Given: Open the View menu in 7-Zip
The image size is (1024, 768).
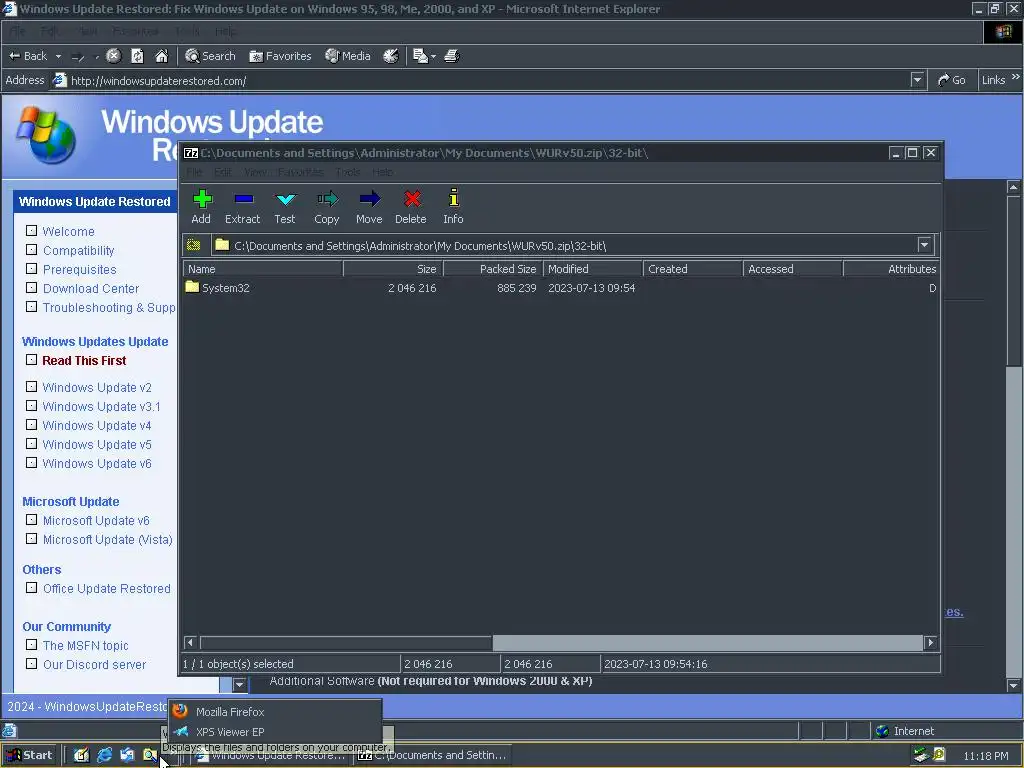Looking at the screenshot, I should [255, 172].
